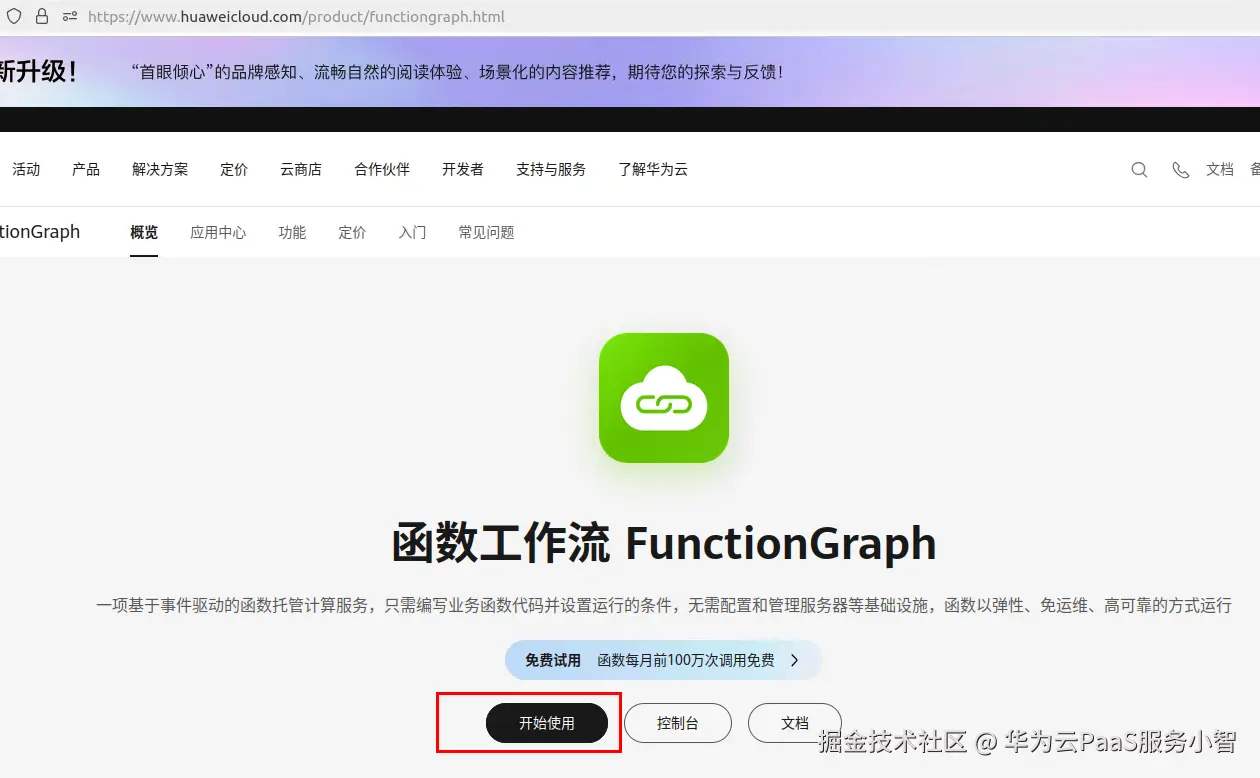The image size is (1260, 778).
Task: Open the 定价 top navigation item
Action: click(x=234, y=169)
